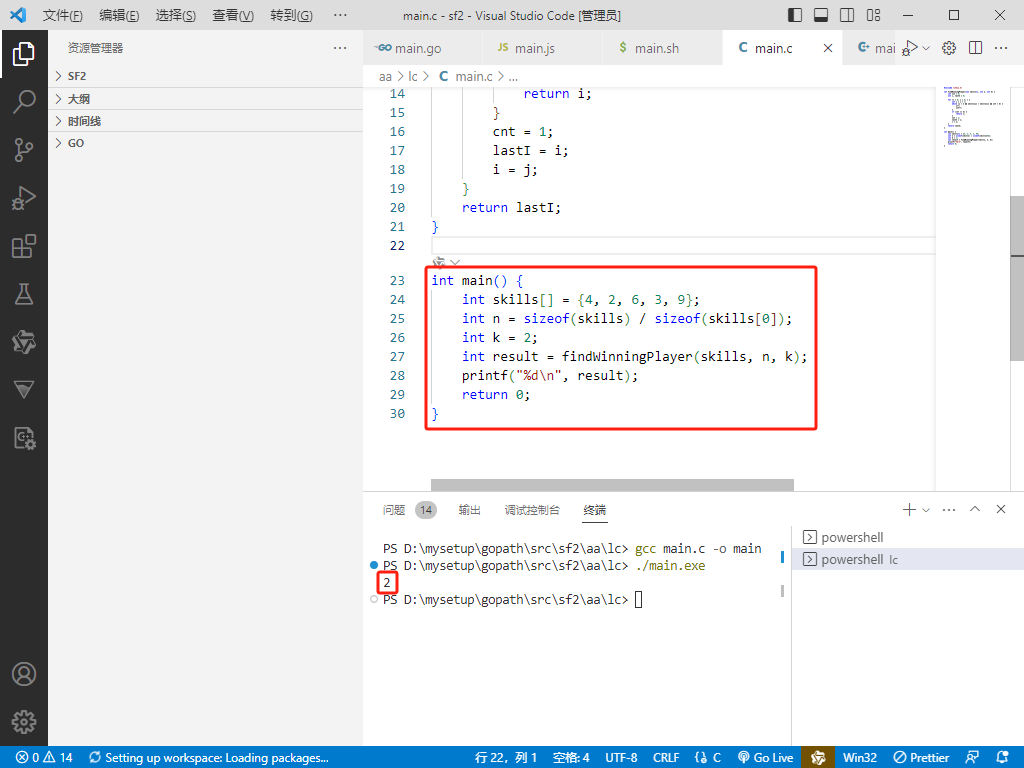Expand the 大纲 outline section
The height and width of the screenshot is (768, 1024).
tap(206, 99)
